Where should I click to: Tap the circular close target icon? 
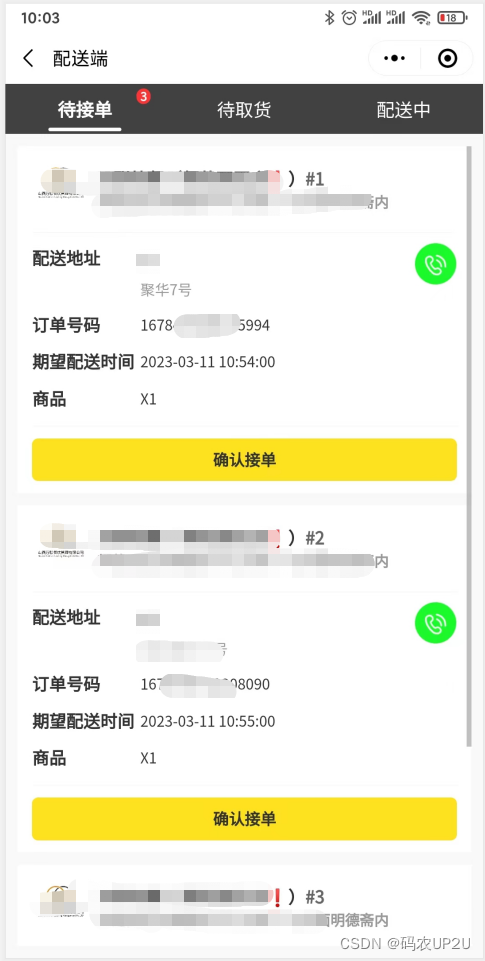coord(448,59)
